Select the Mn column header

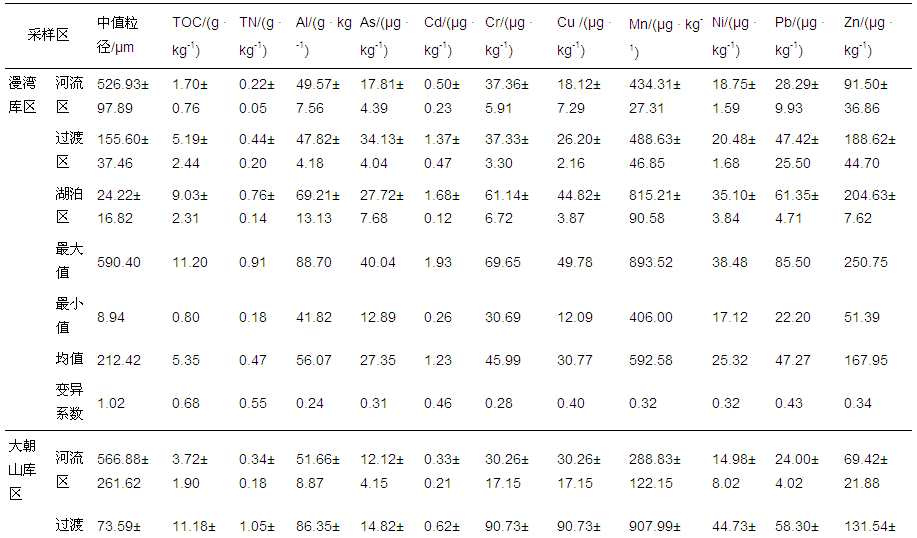pos(666,34)
